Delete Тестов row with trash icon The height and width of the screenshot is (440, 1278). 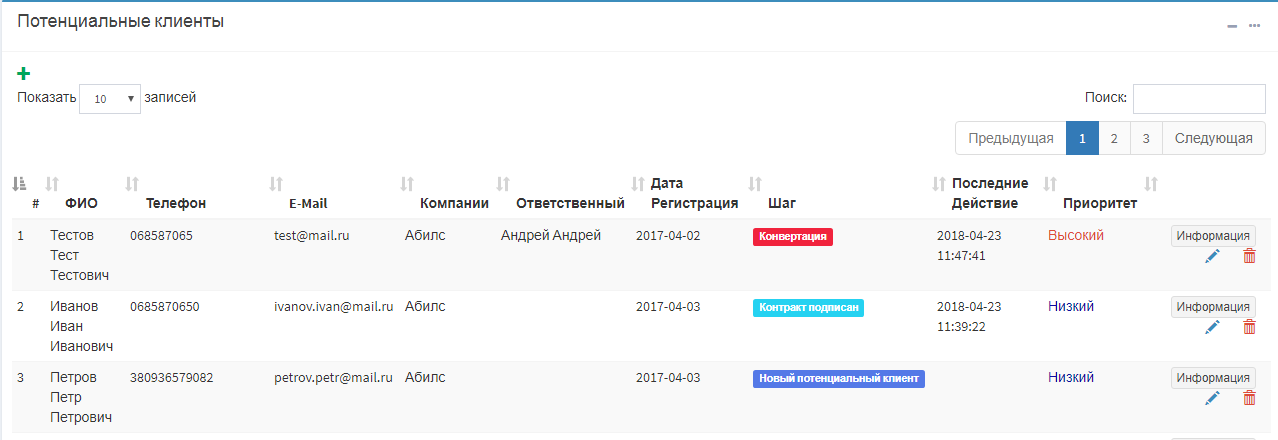point(1249,256)
